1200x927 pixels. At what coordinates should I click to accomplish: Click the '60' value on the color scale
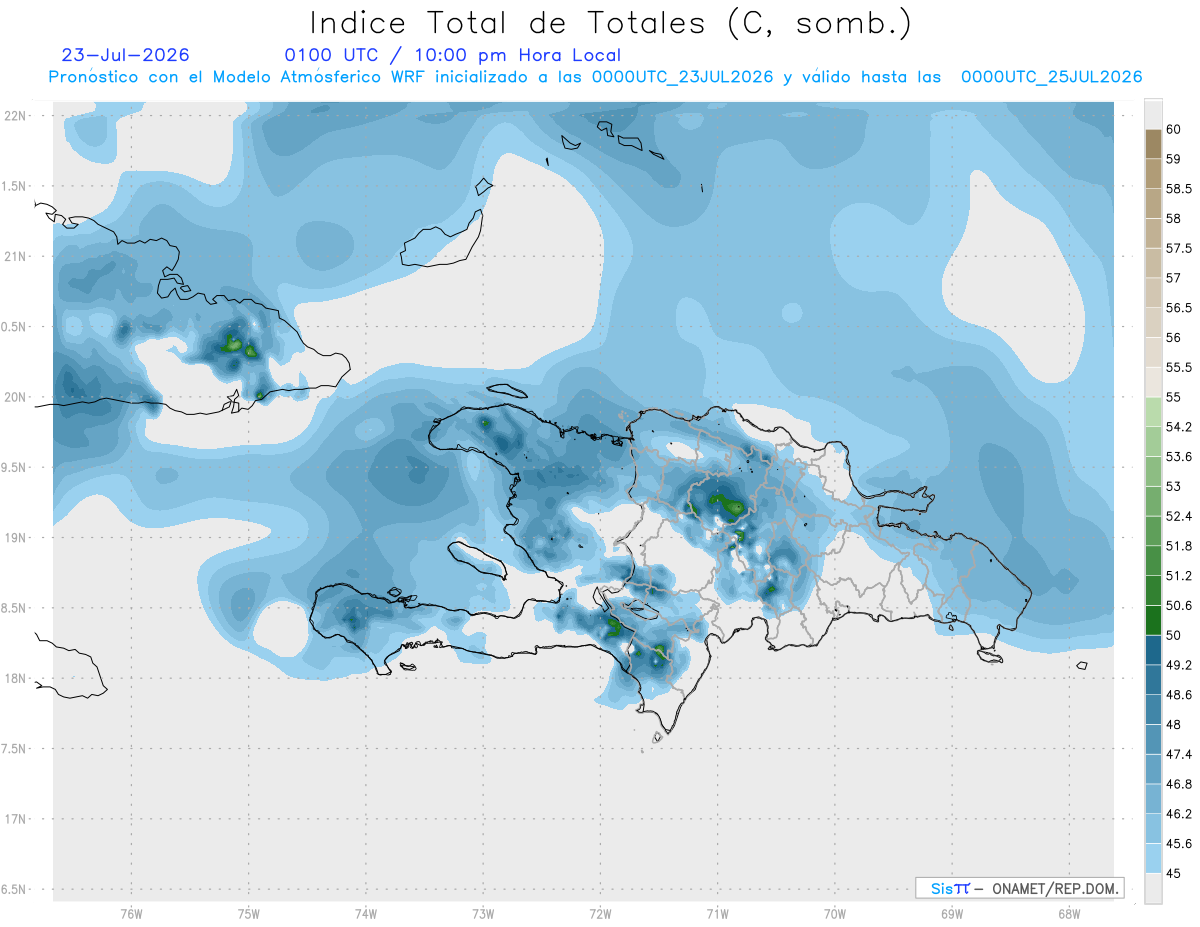[x=1174, y=129]
